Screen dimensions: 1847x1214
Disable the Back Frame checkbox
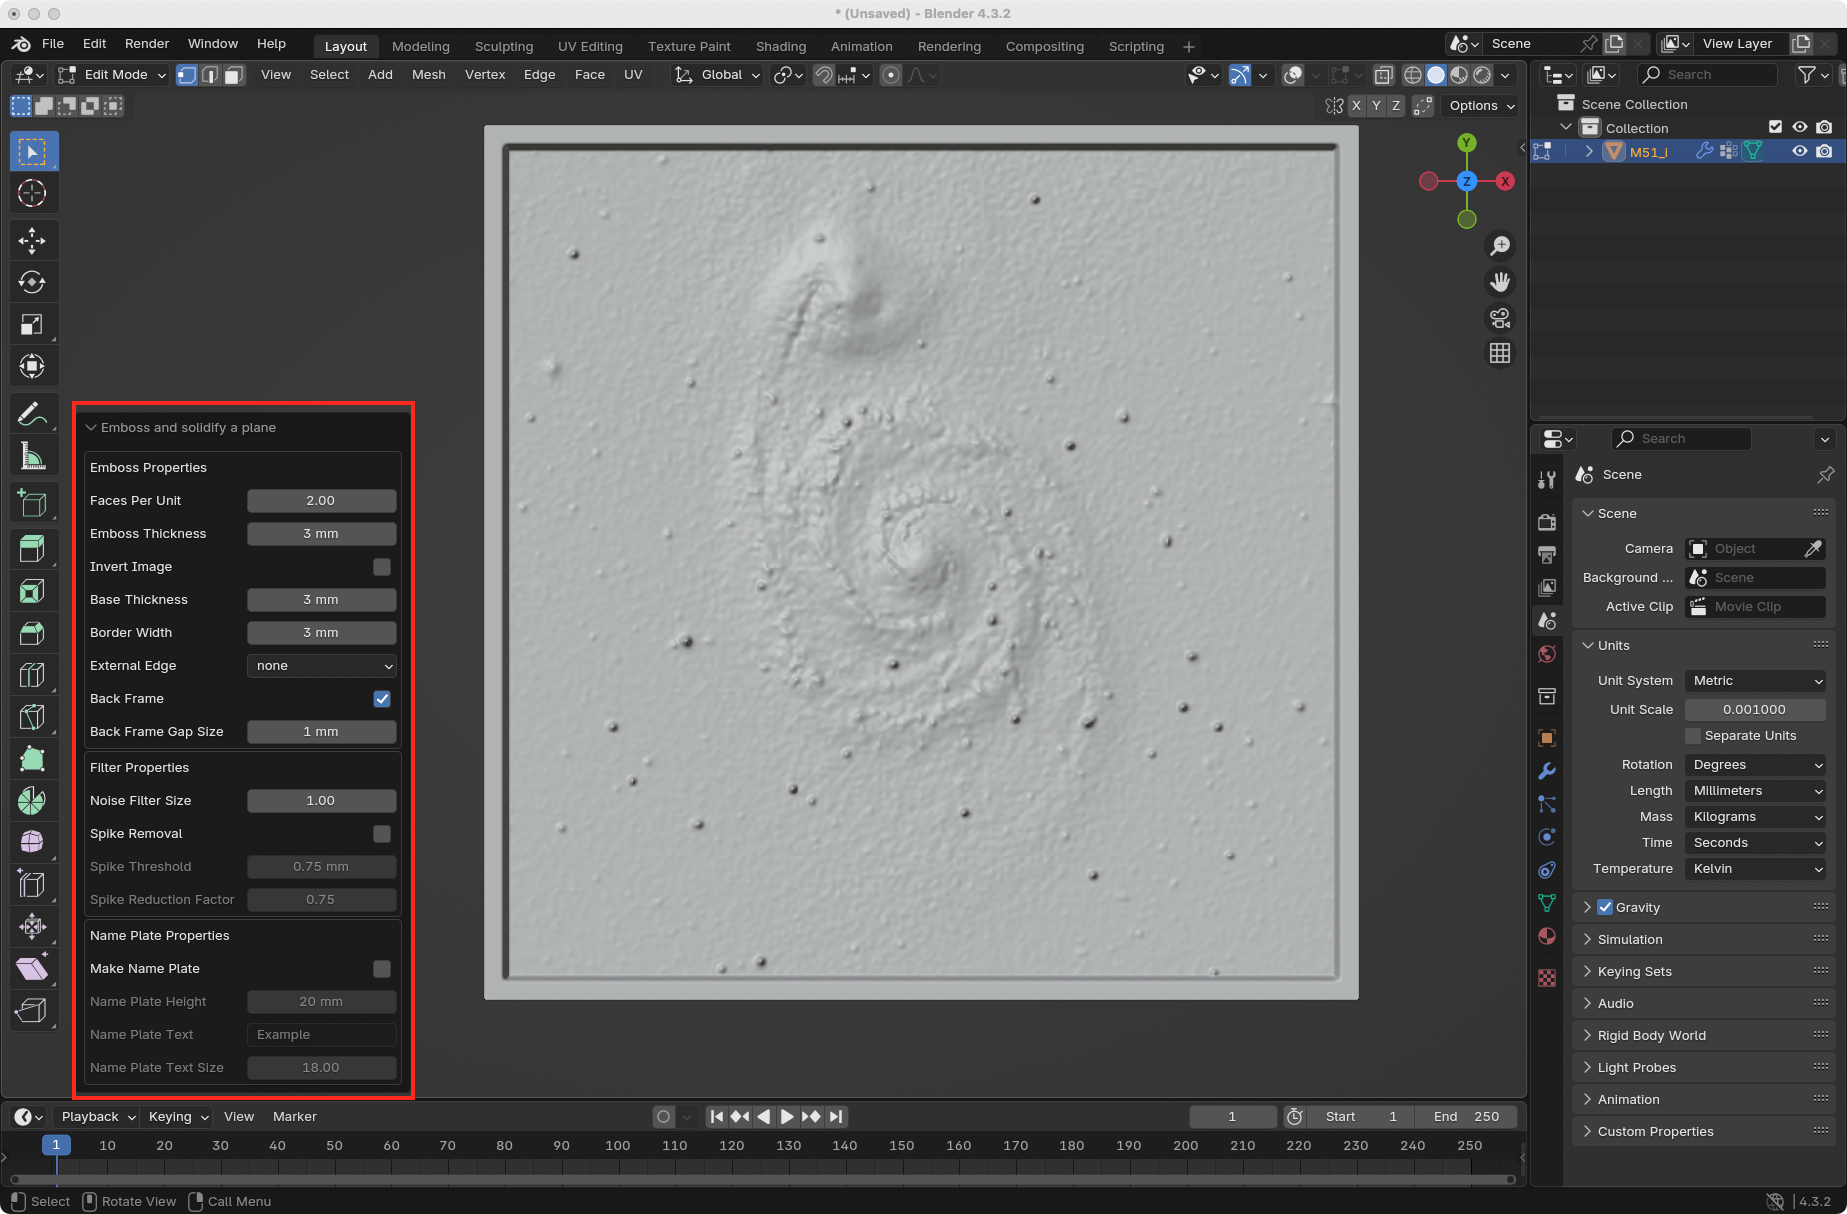pos(381,699)
